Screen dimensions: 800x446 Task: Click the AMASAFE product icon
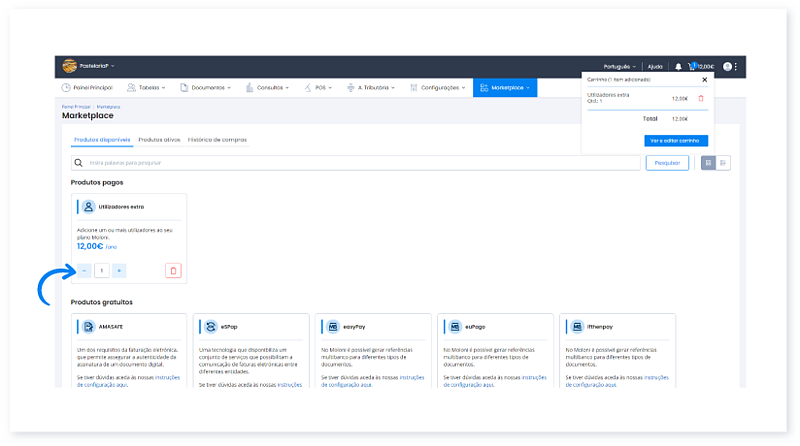(88, 327)
